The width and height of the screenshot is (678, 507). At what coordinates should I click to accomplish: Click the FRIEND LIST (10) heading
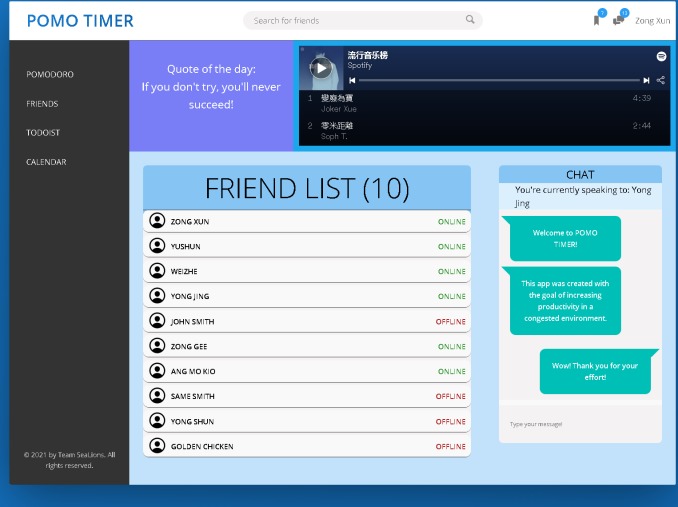click(x=307, y=188)
